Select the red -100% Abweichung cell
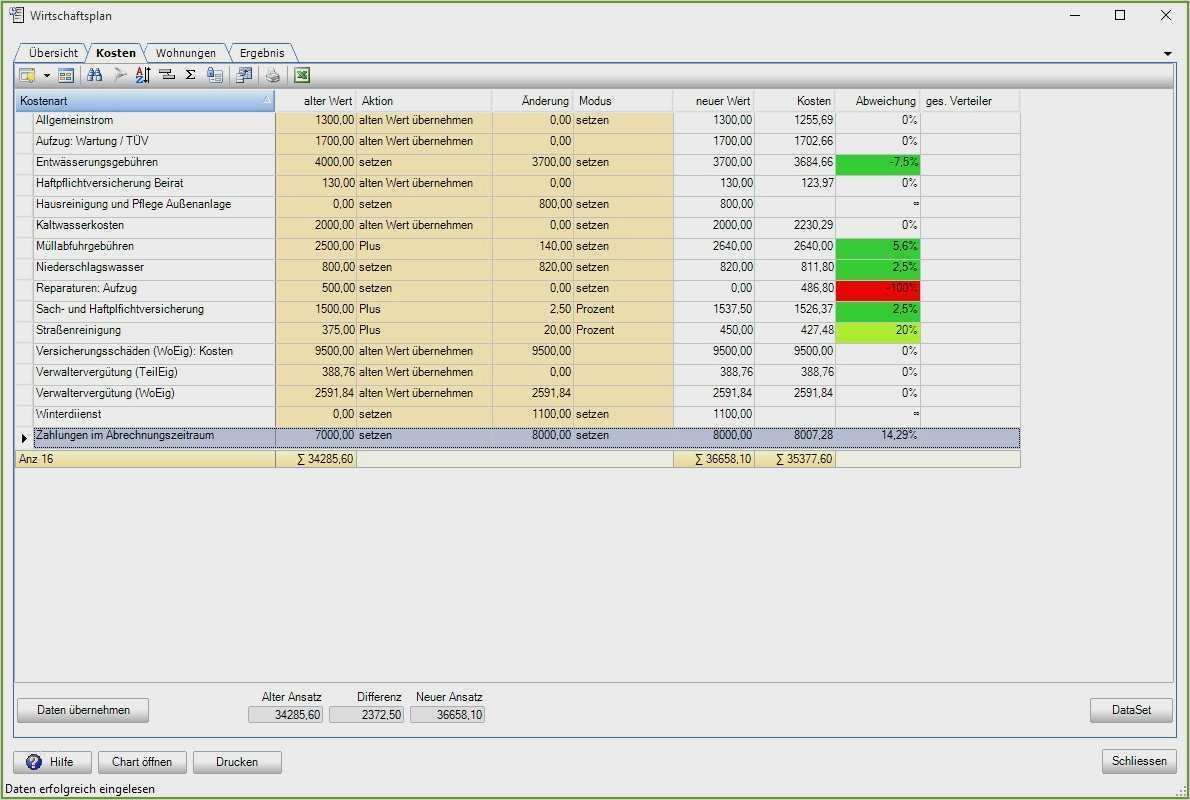This screenshot has height=800, width=1190. [877, 288]
